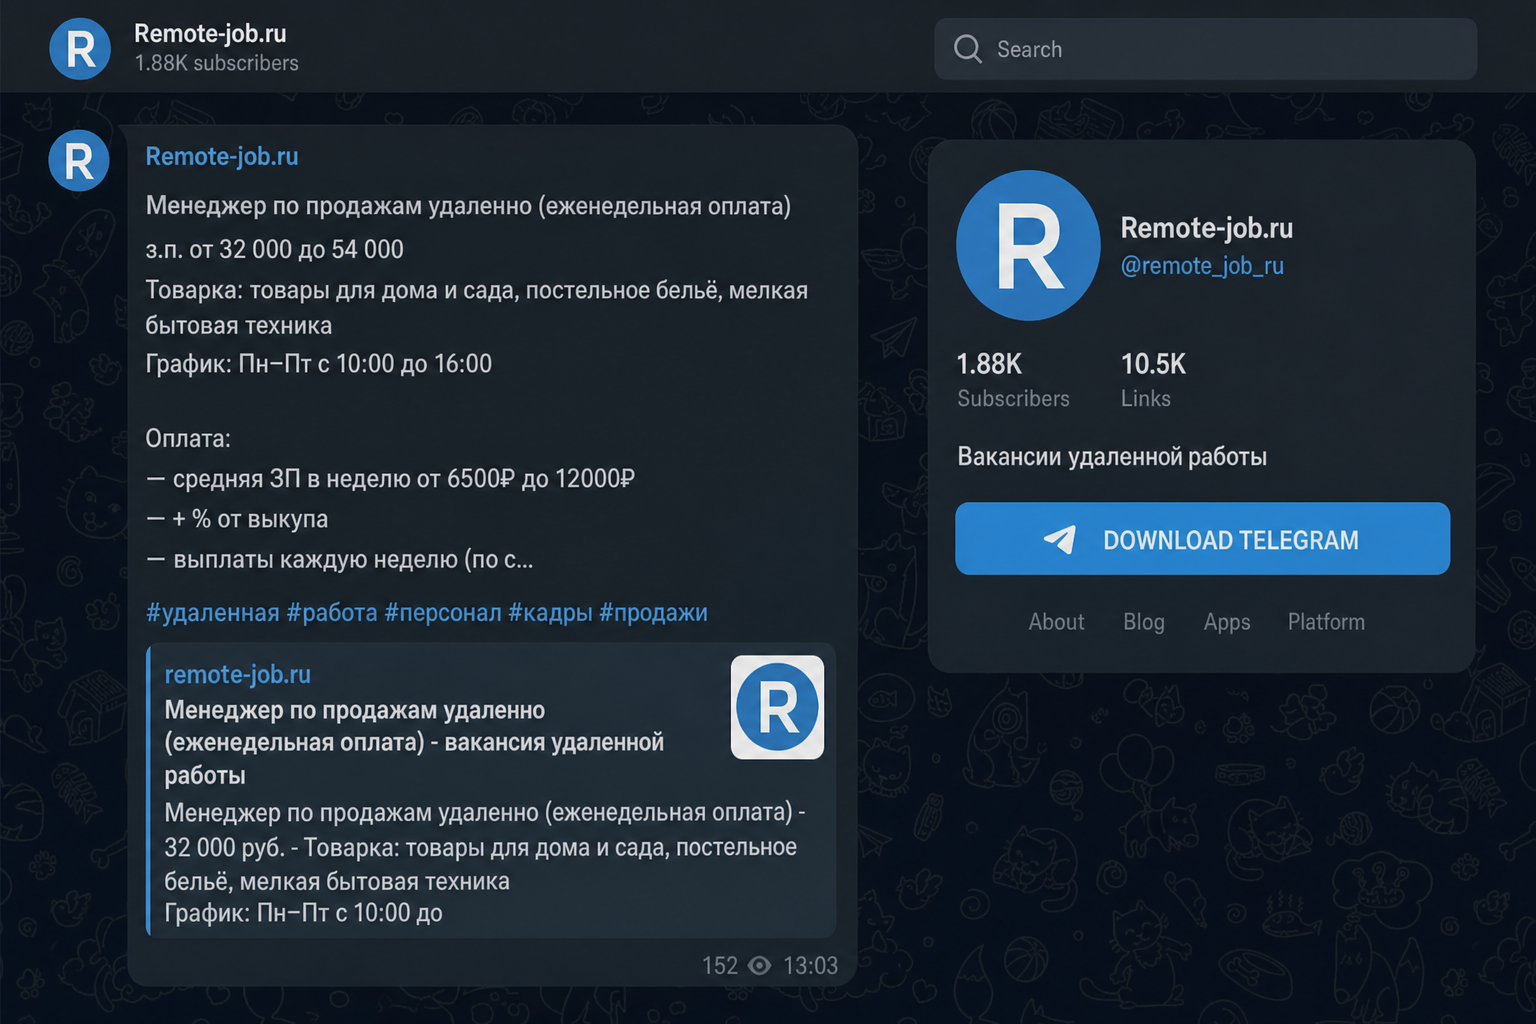This screenshot has width=1536, height=1024.
Task: Open the message author avatar beside the post
Action: click(79, 160)
